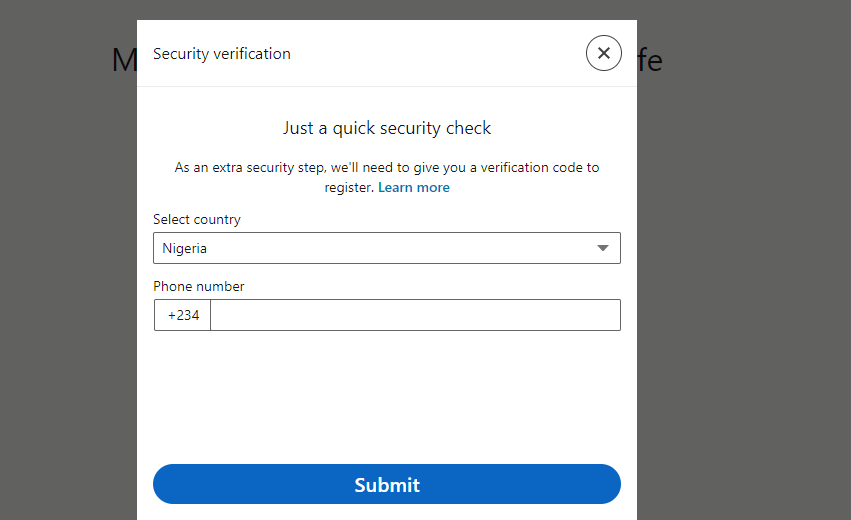Open the Learn more link
The image size is (851, 520).
pyautogui.click(x=414, y=187)
